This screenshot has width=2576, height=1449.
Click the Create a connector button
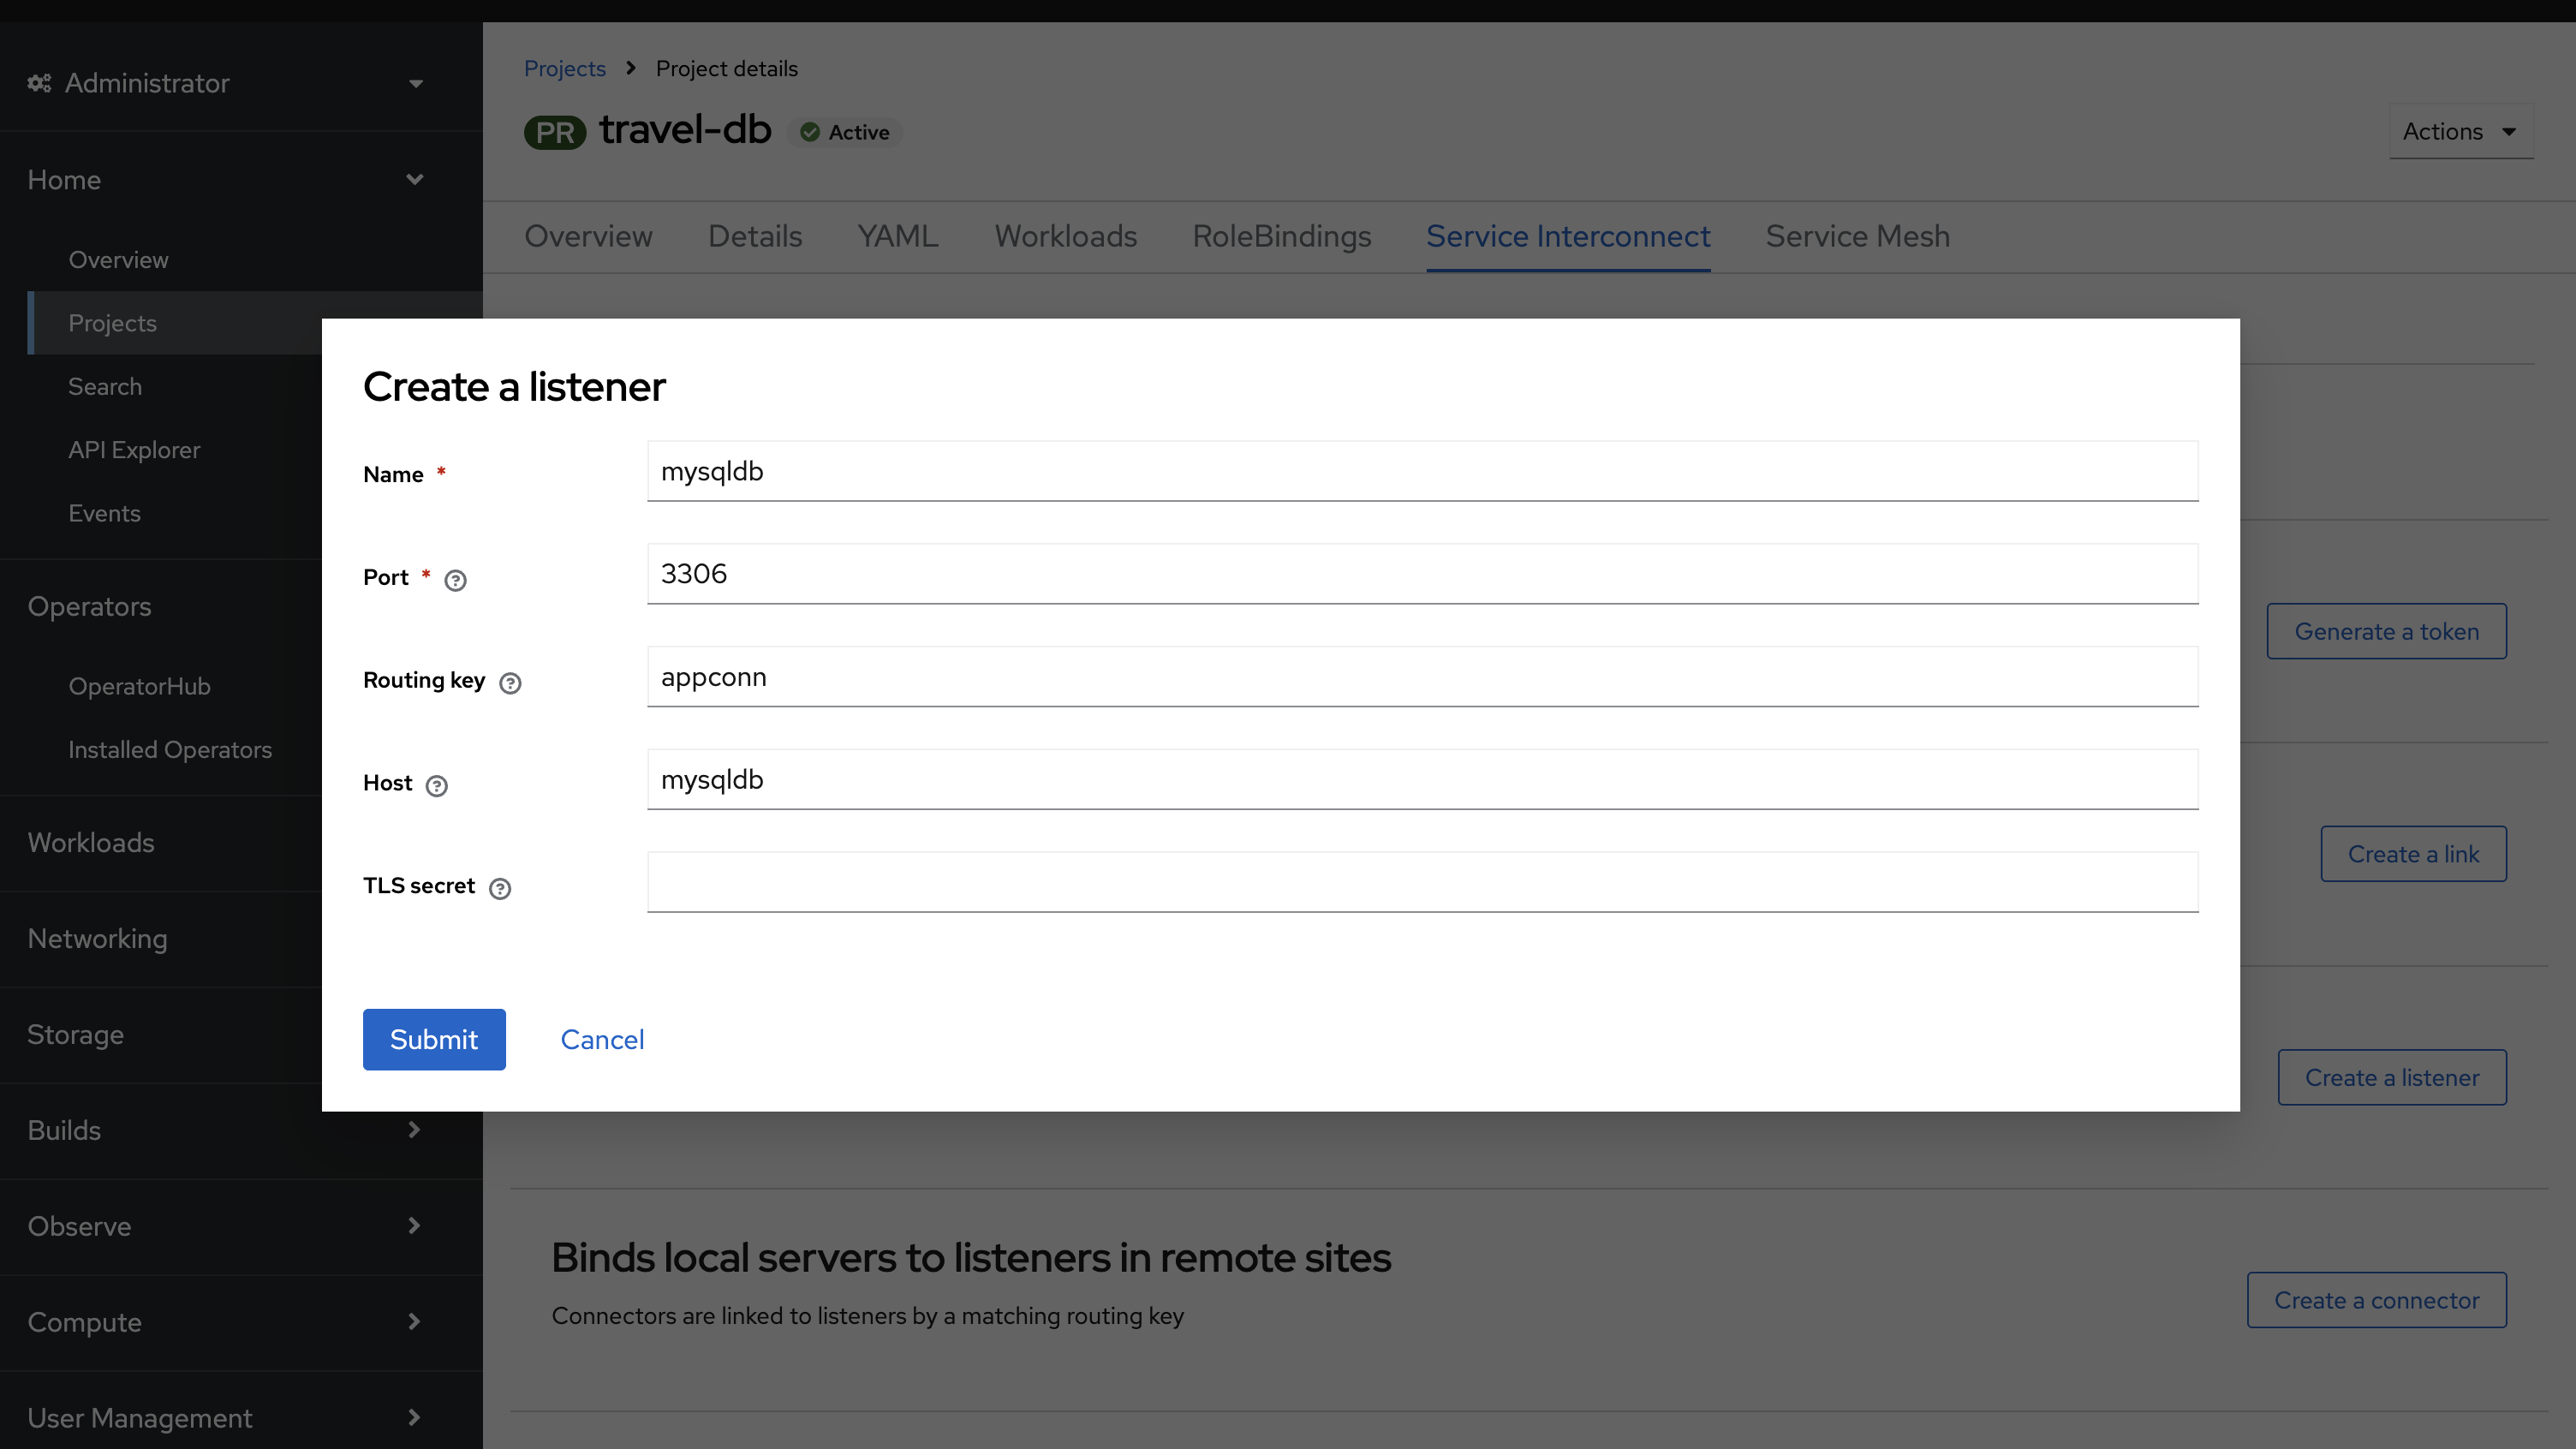pyautogui.click(x=2376, y=1300)
